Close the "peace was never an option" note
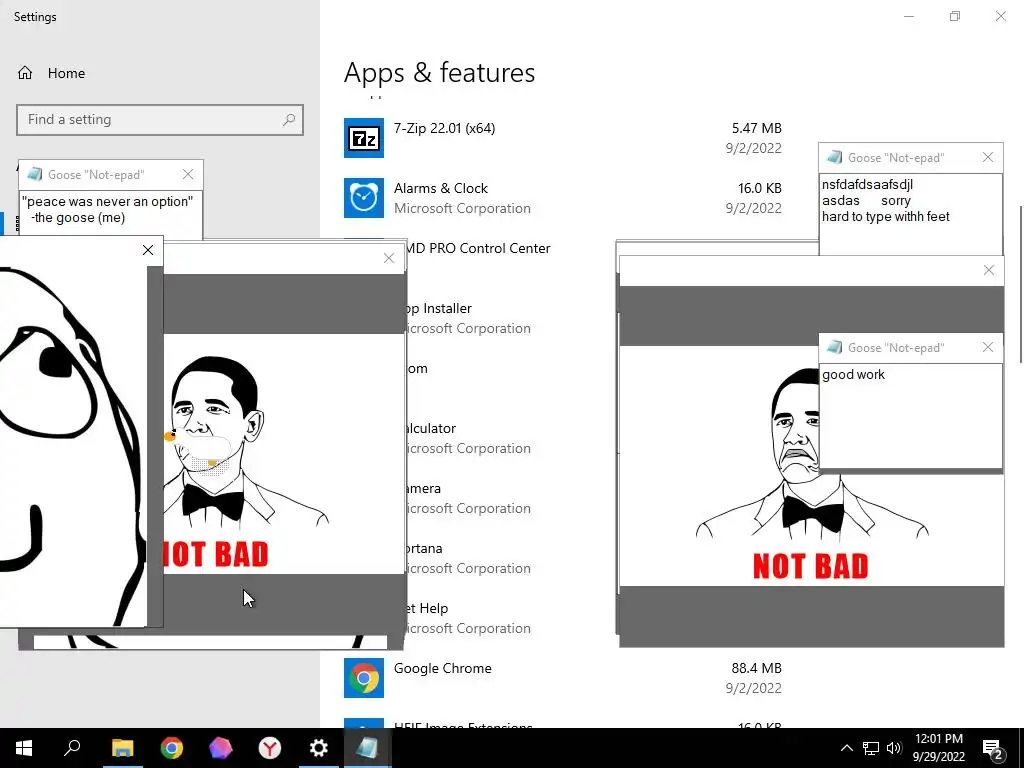The image size is (1024, 768). [188, 174]
